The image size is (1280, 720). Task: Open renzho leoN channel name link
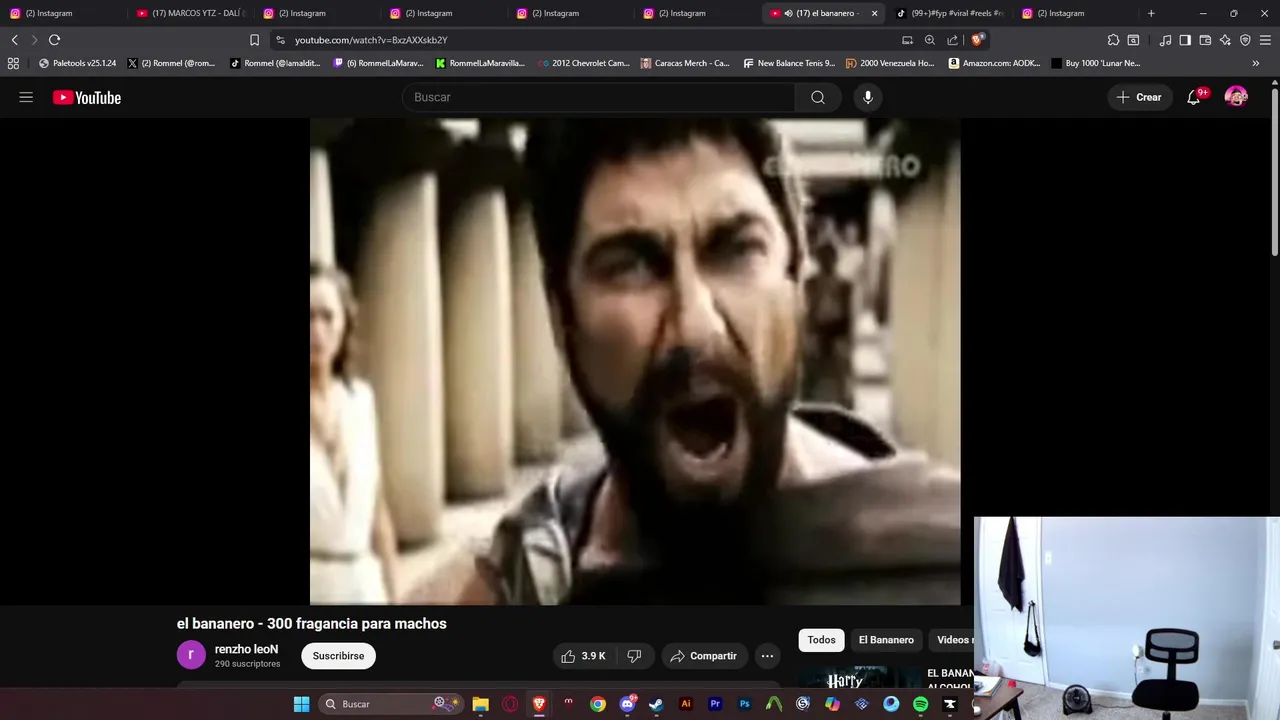pos(246,649)
